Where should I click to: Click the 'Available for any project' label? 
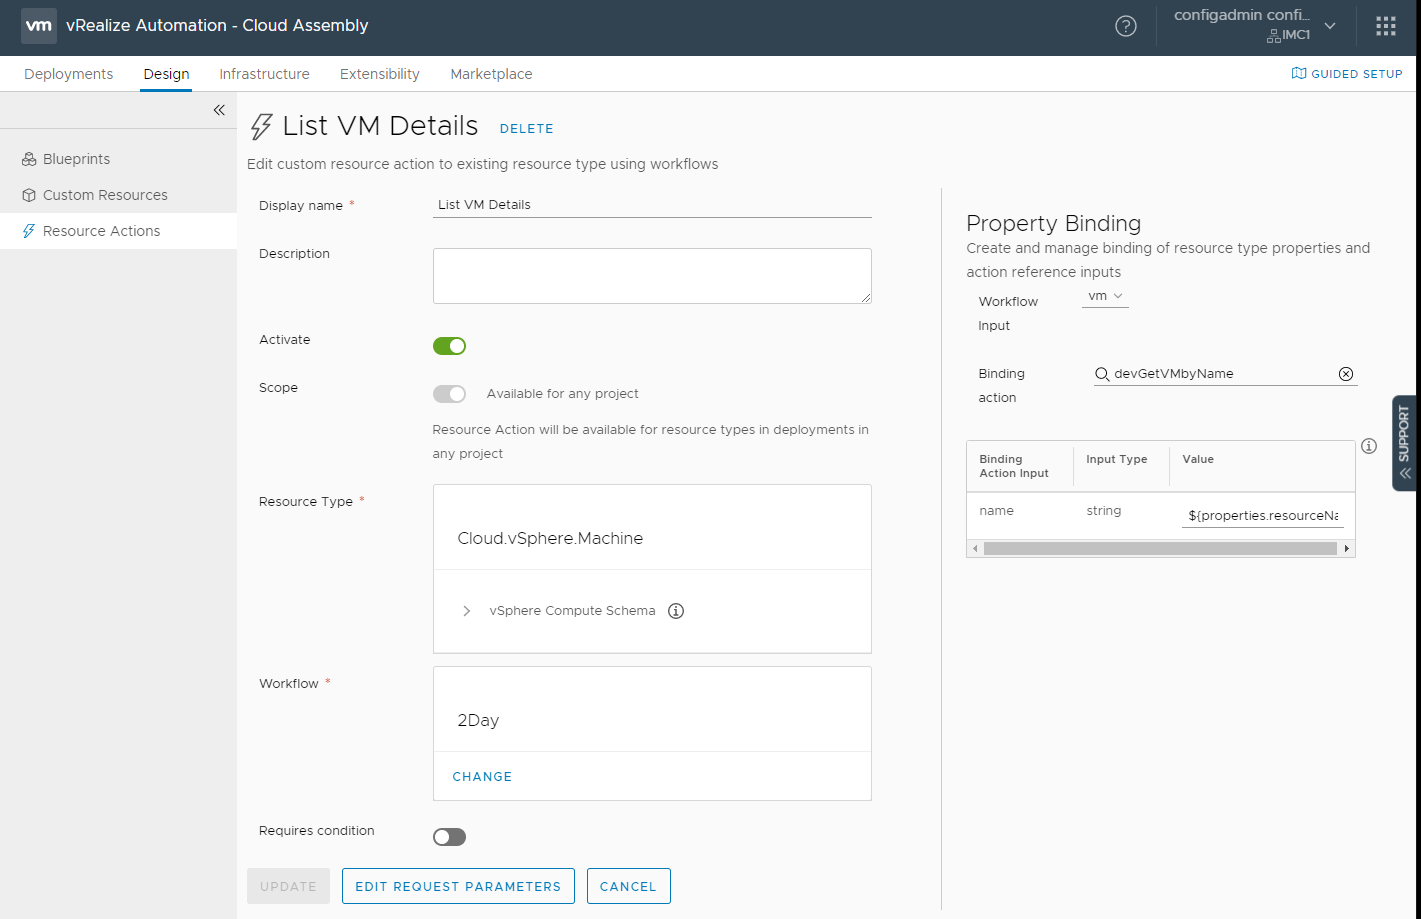pos(562,394)
